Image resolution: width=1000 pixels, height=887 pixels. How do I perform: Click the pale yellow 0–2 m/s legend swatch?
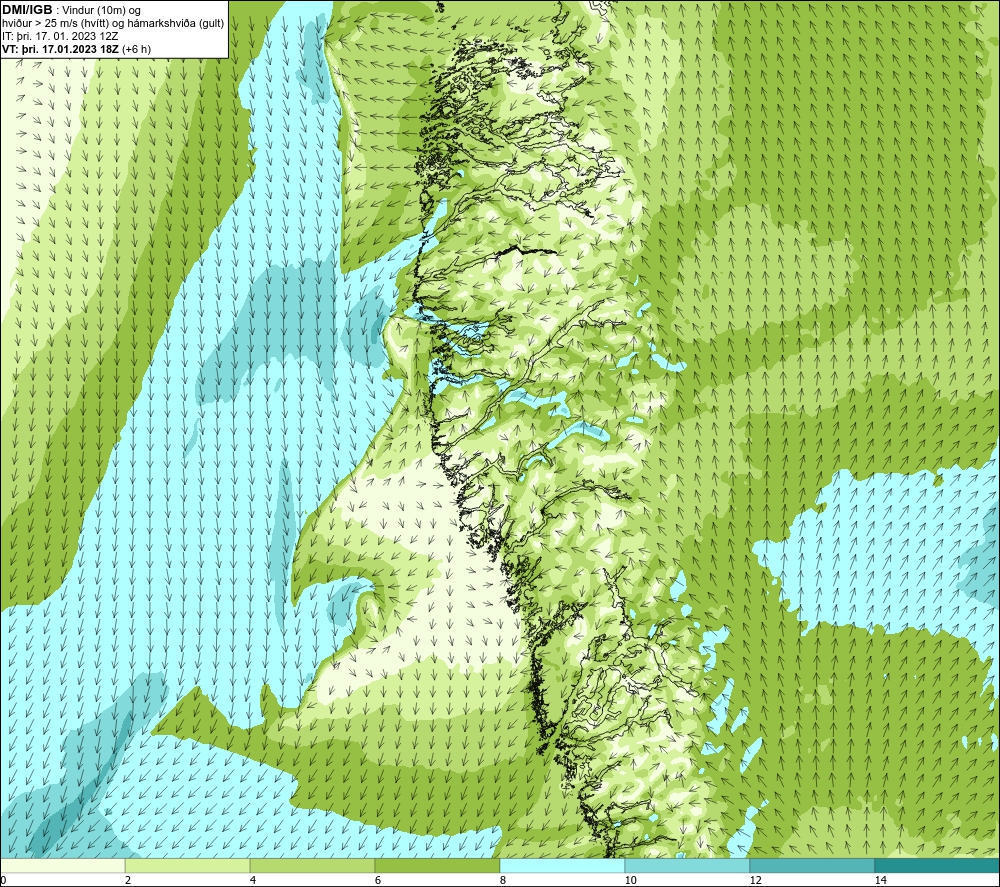(62, 865)
